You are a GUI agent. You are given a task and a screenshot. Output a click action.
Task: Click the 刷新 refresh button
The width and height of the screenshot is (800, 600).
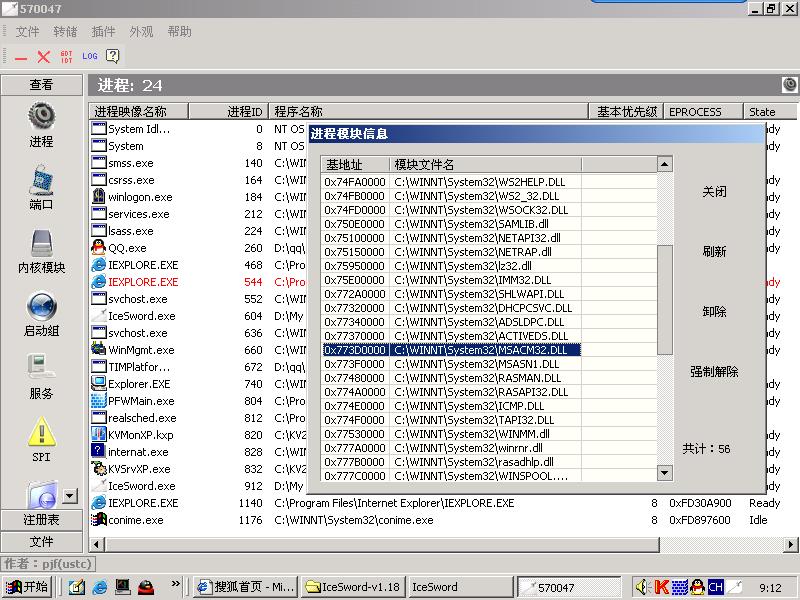714,252
